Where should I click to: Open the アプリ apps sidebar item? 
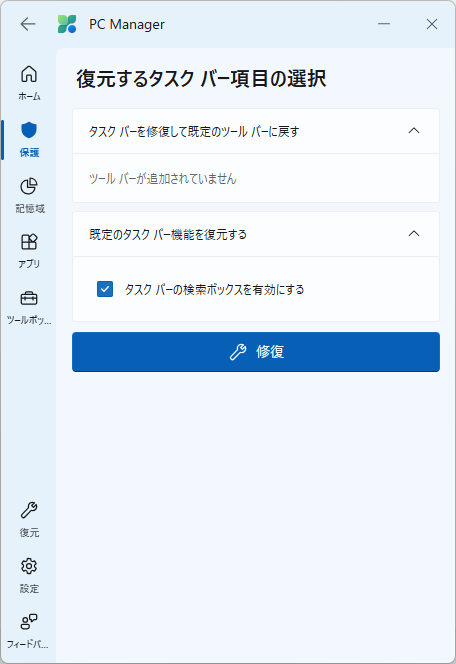pyautogui.click(x=29, y=251)
